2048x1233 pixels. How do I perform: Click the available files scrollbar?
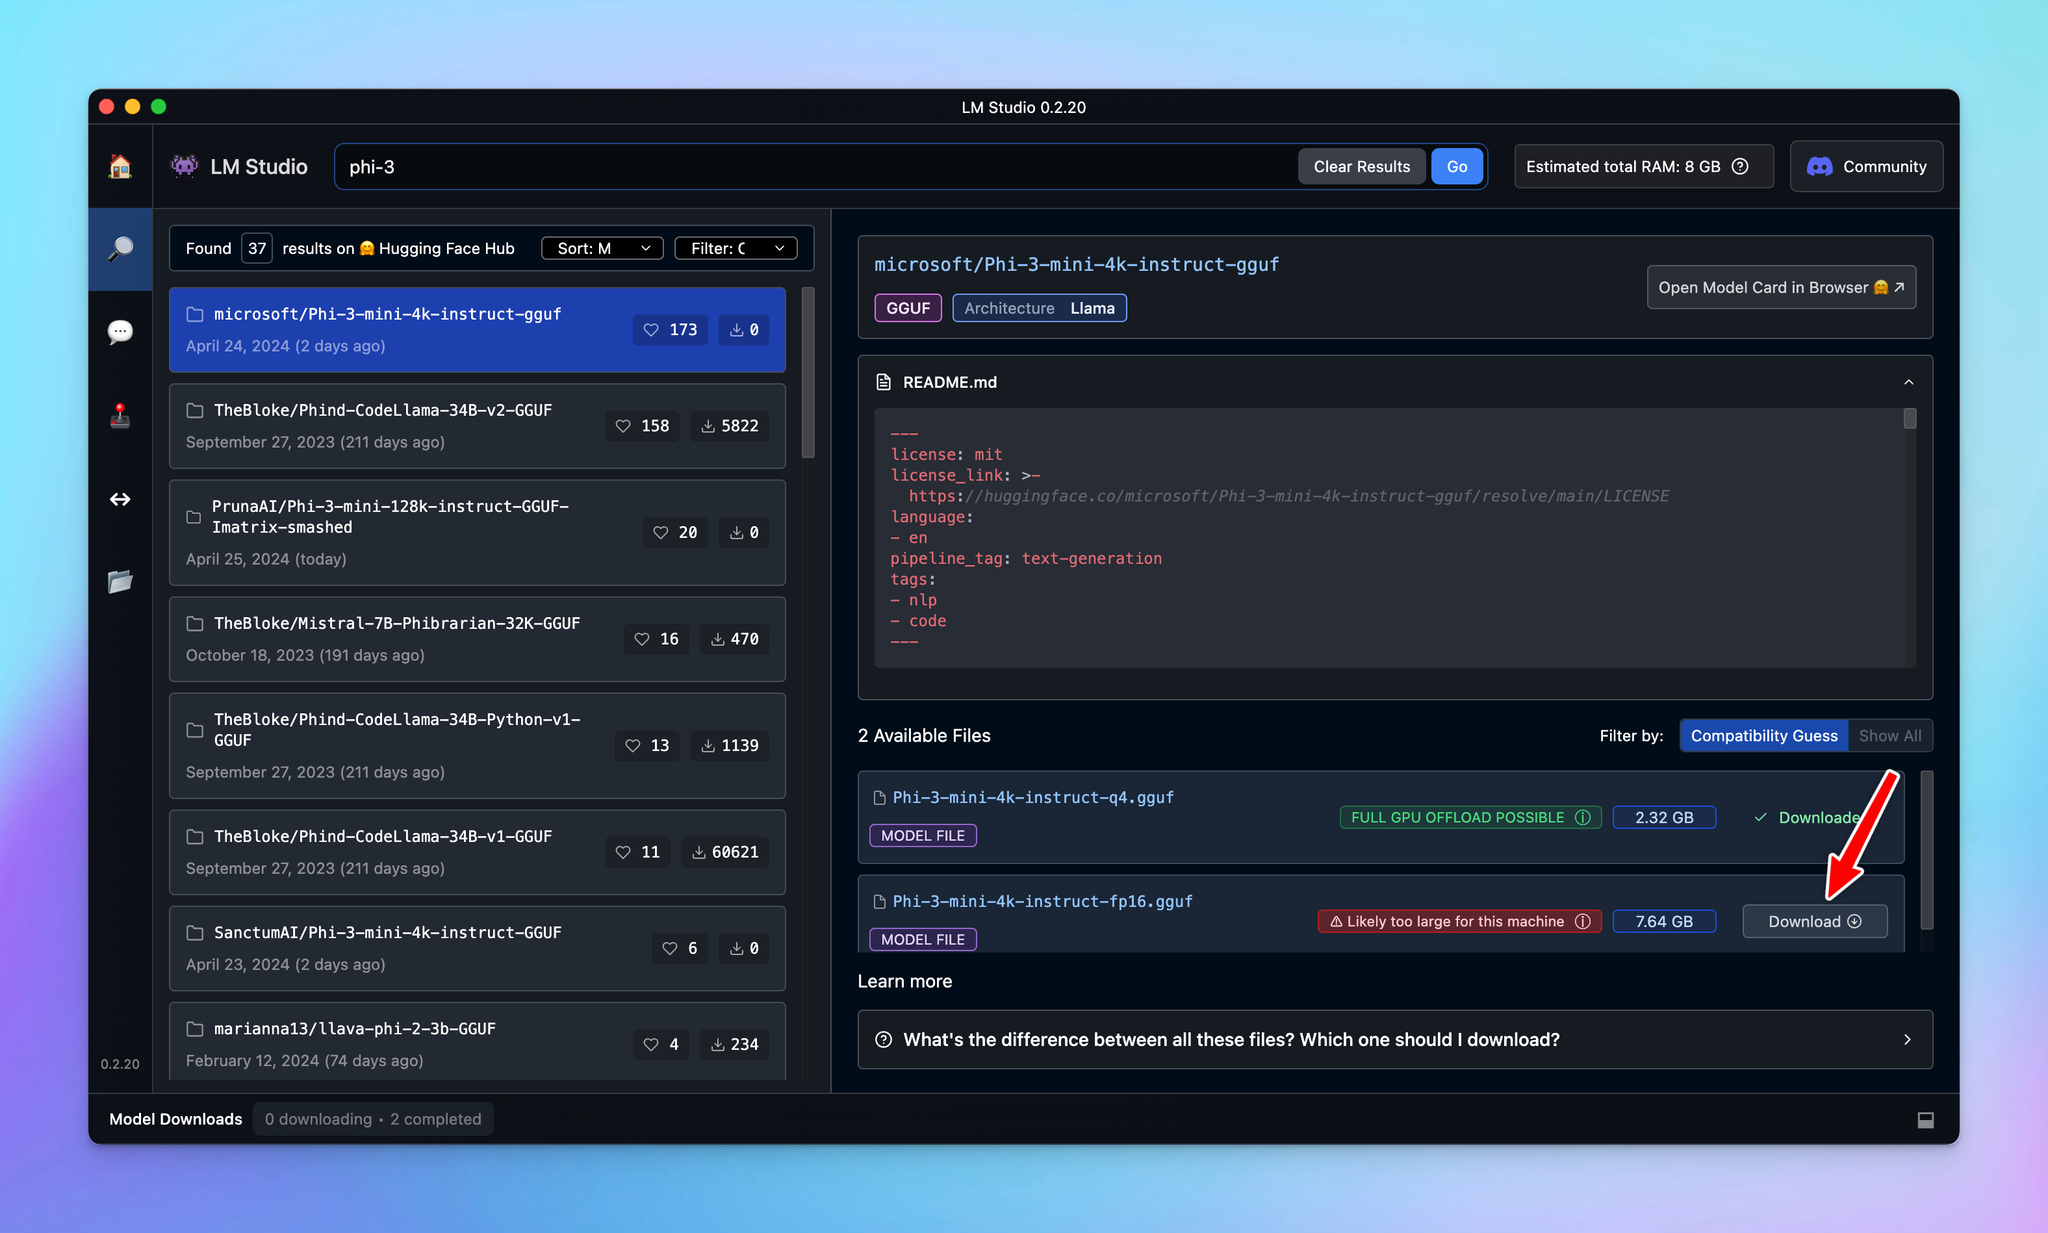tap(1927, 850)
